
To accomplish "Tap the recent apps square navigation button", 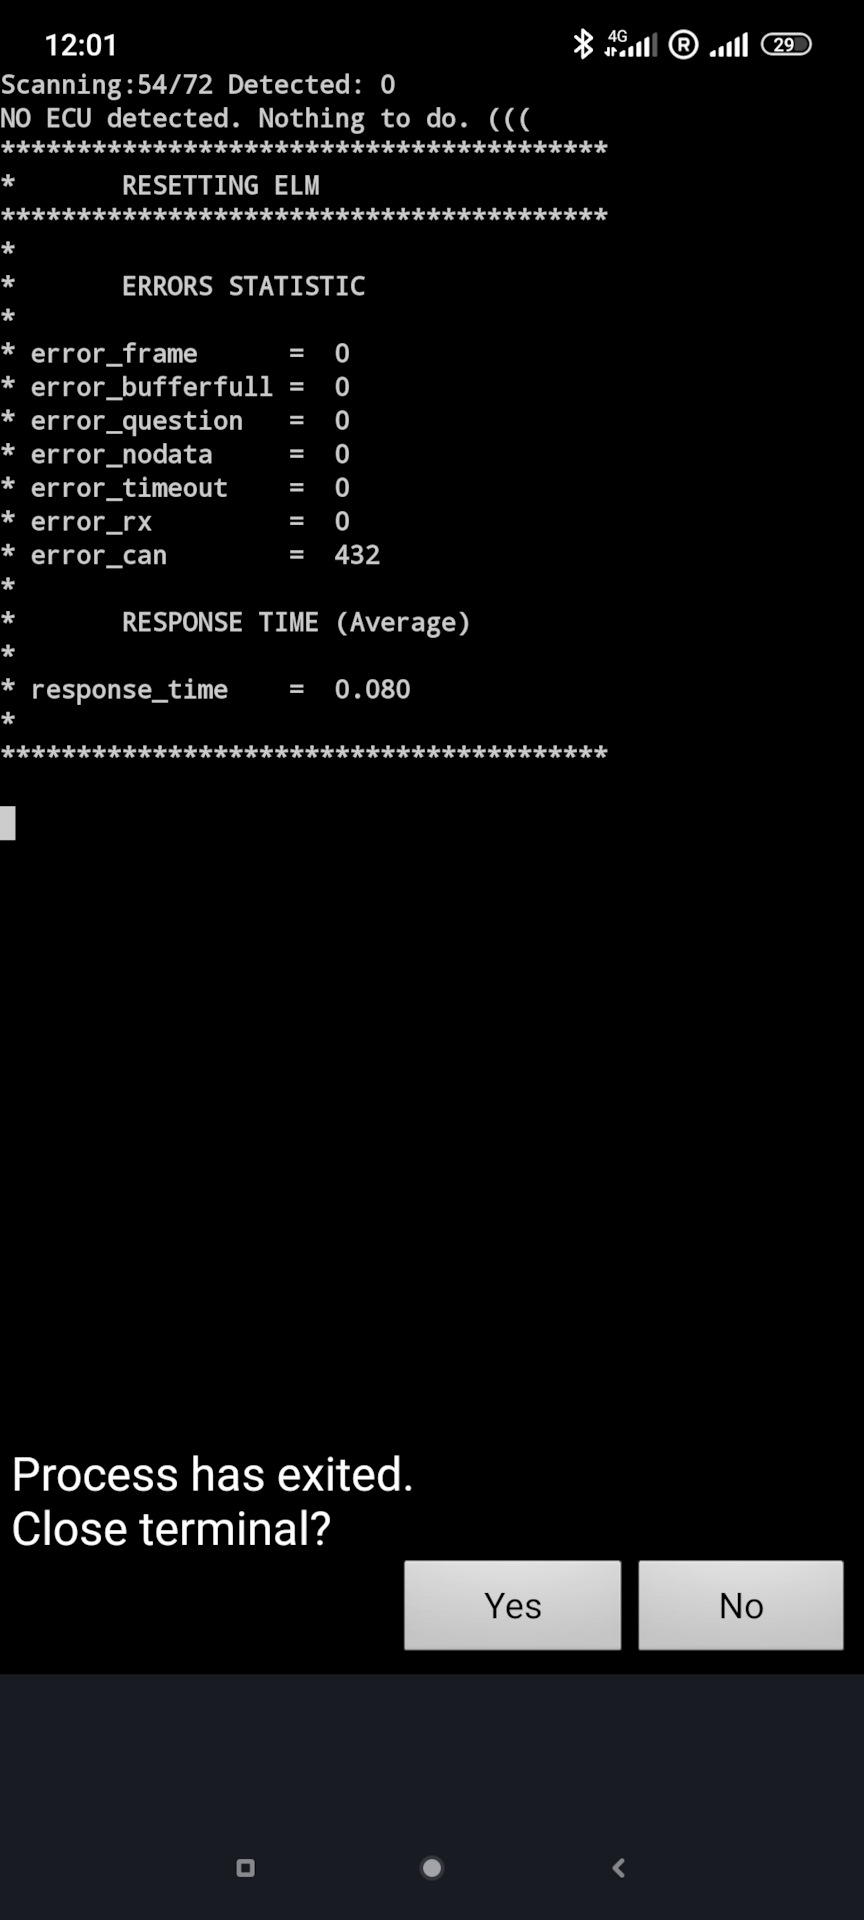I will 246,1867.
